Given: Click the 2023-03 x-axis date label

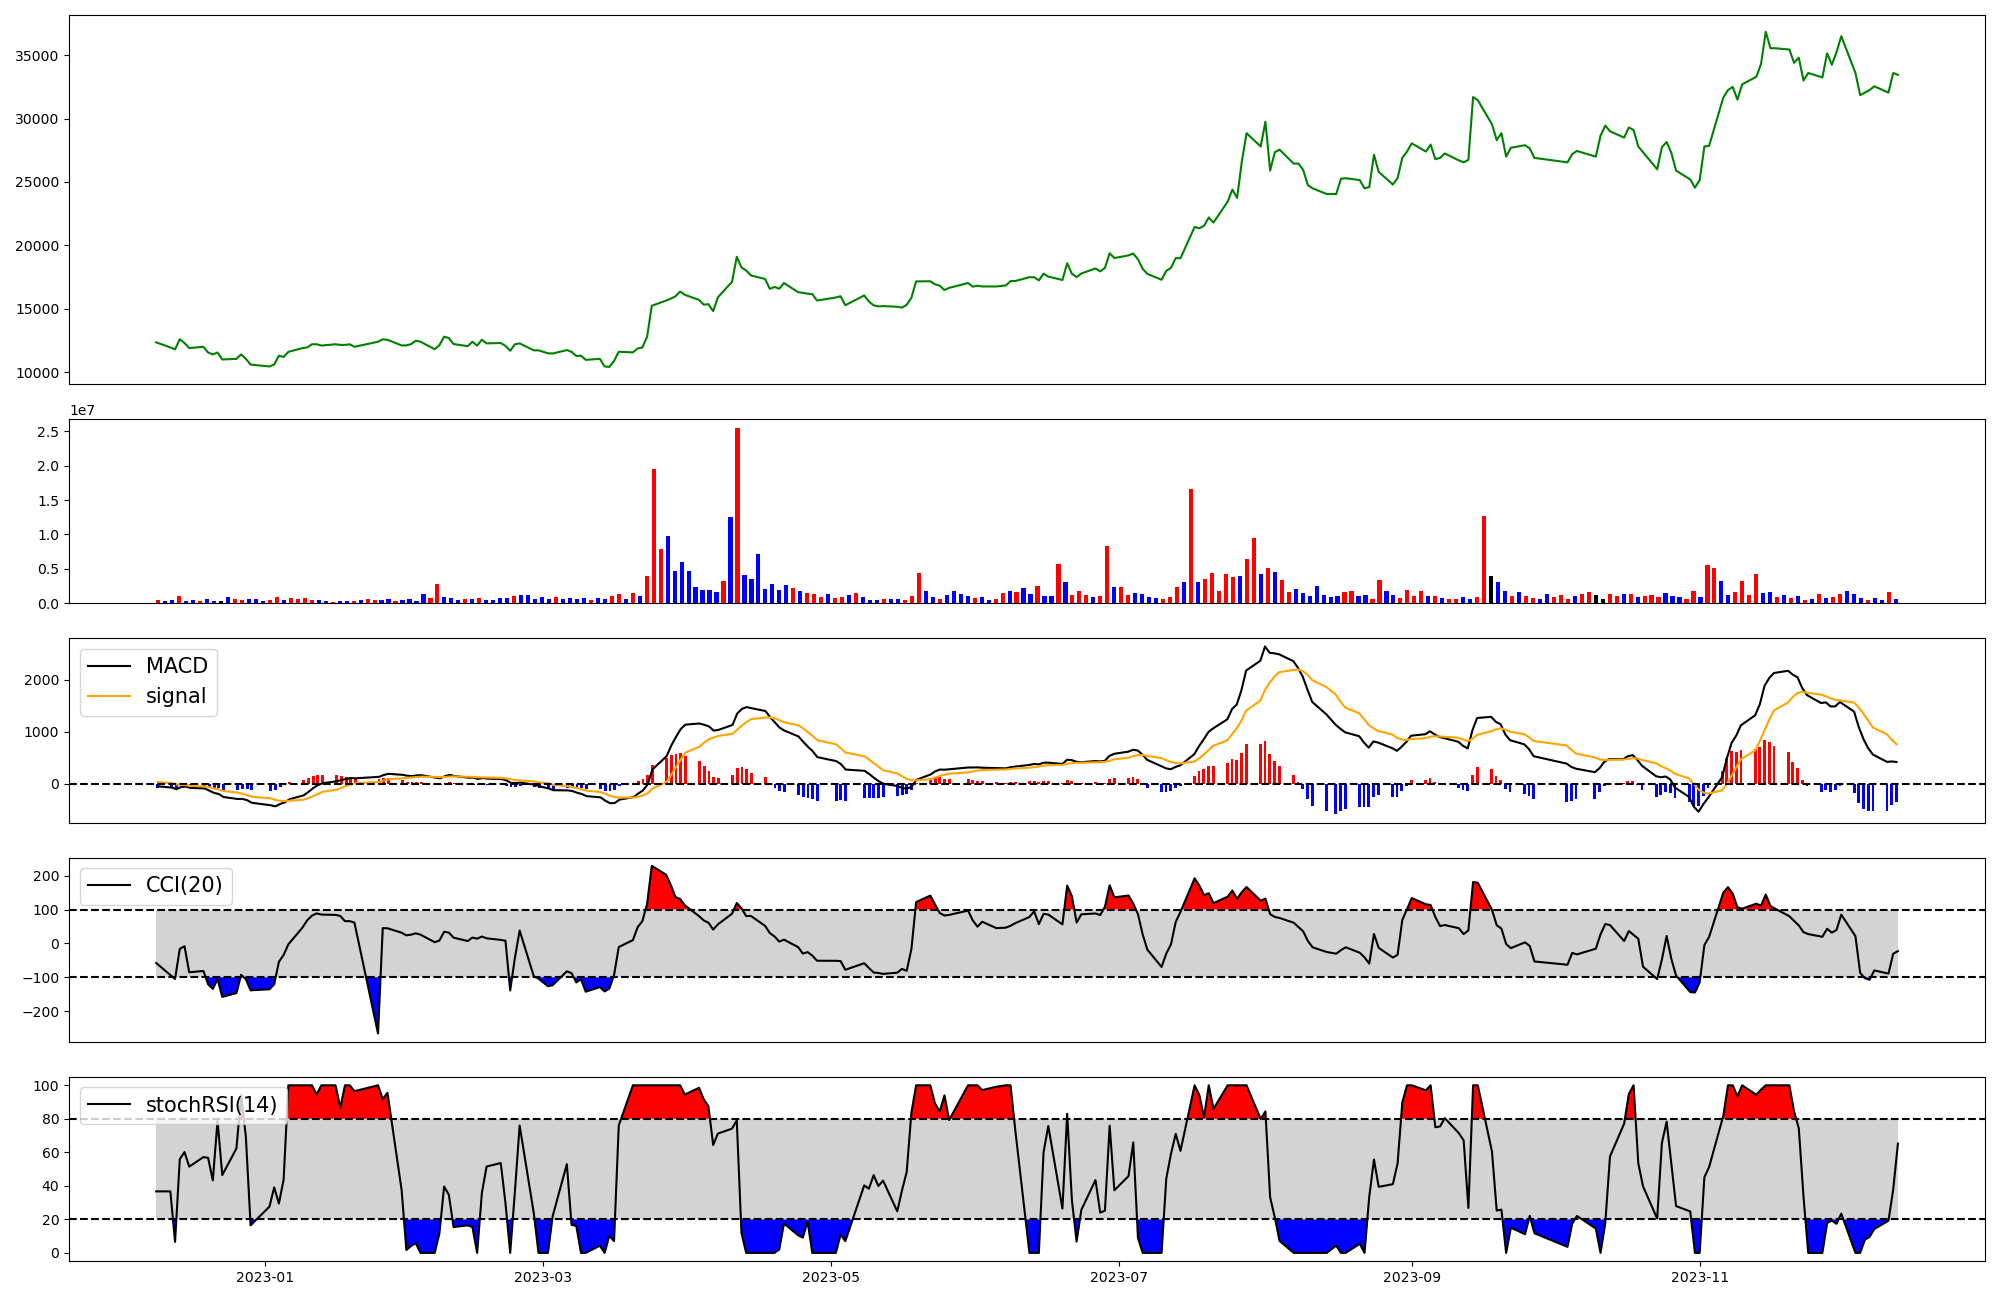Looking at the screenshot, I should point(543,1277).
